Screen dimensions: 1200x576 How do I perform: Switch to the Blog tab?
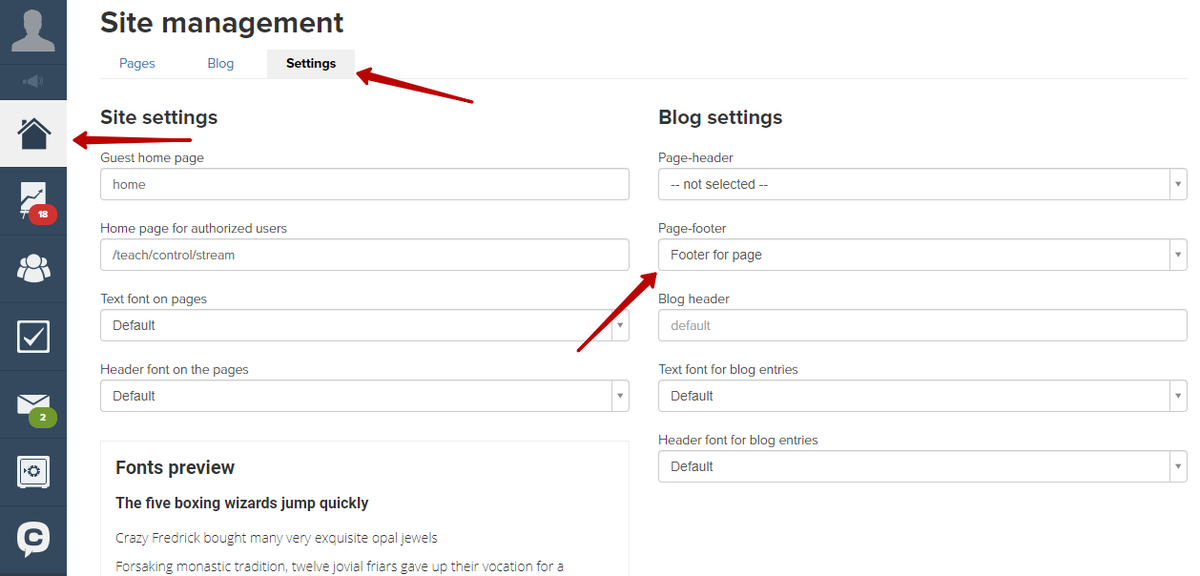(x=220, y=63)
